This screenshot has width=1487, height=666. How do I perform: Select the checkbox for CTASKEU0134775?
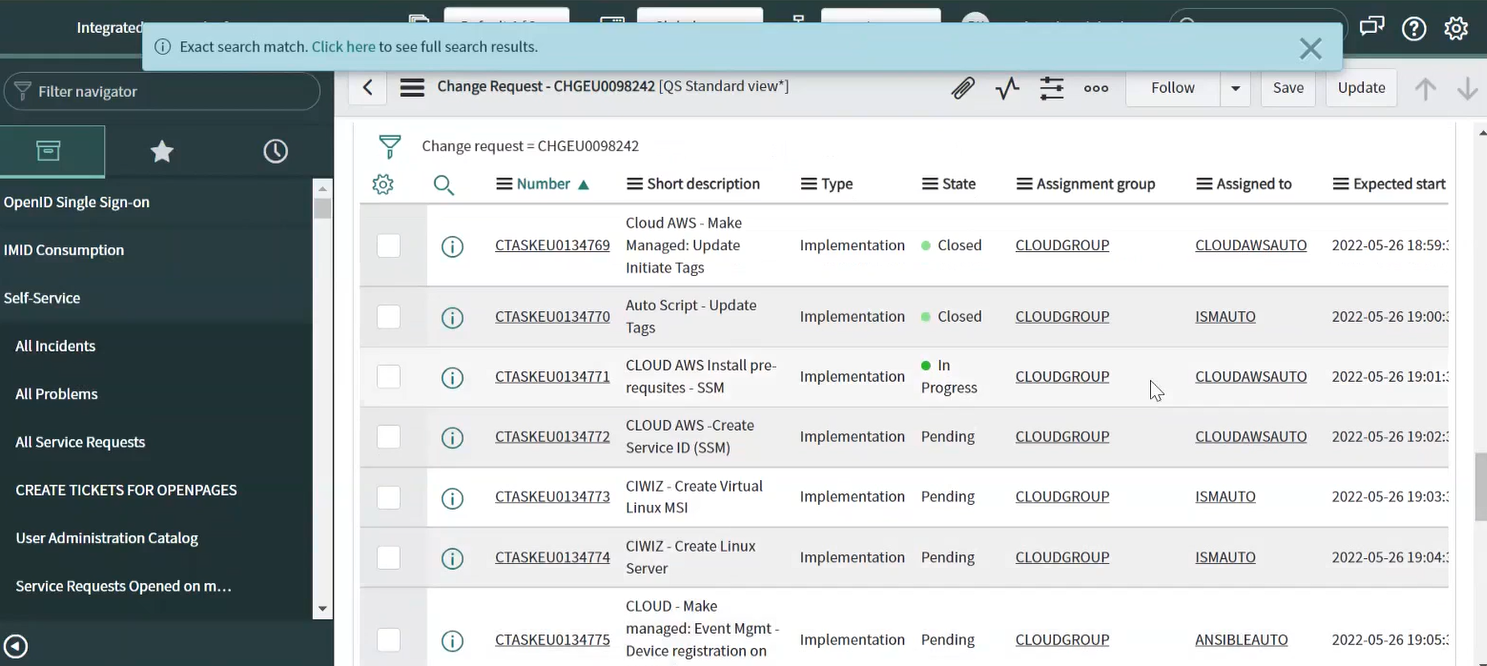pyautogui.click(x=388, y=640)
